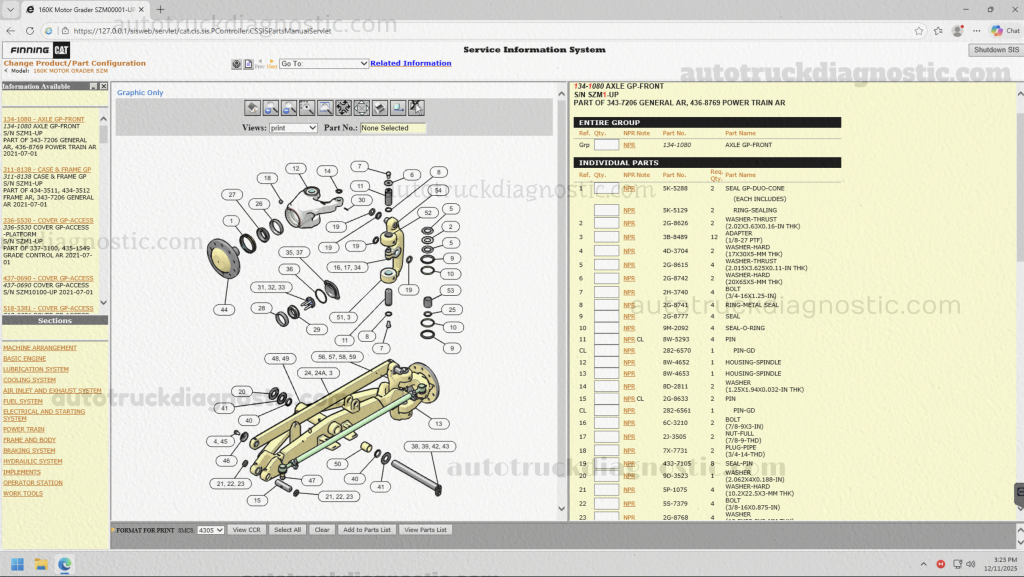Click the first zoom-out magnifier tool
This screenshot has height=577, width=1024.
pos(270,108)
